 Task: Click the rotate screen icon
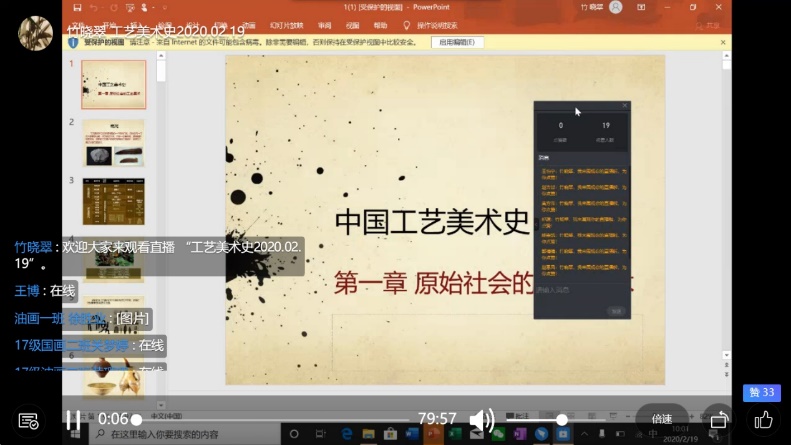click(x=718, y=420)
